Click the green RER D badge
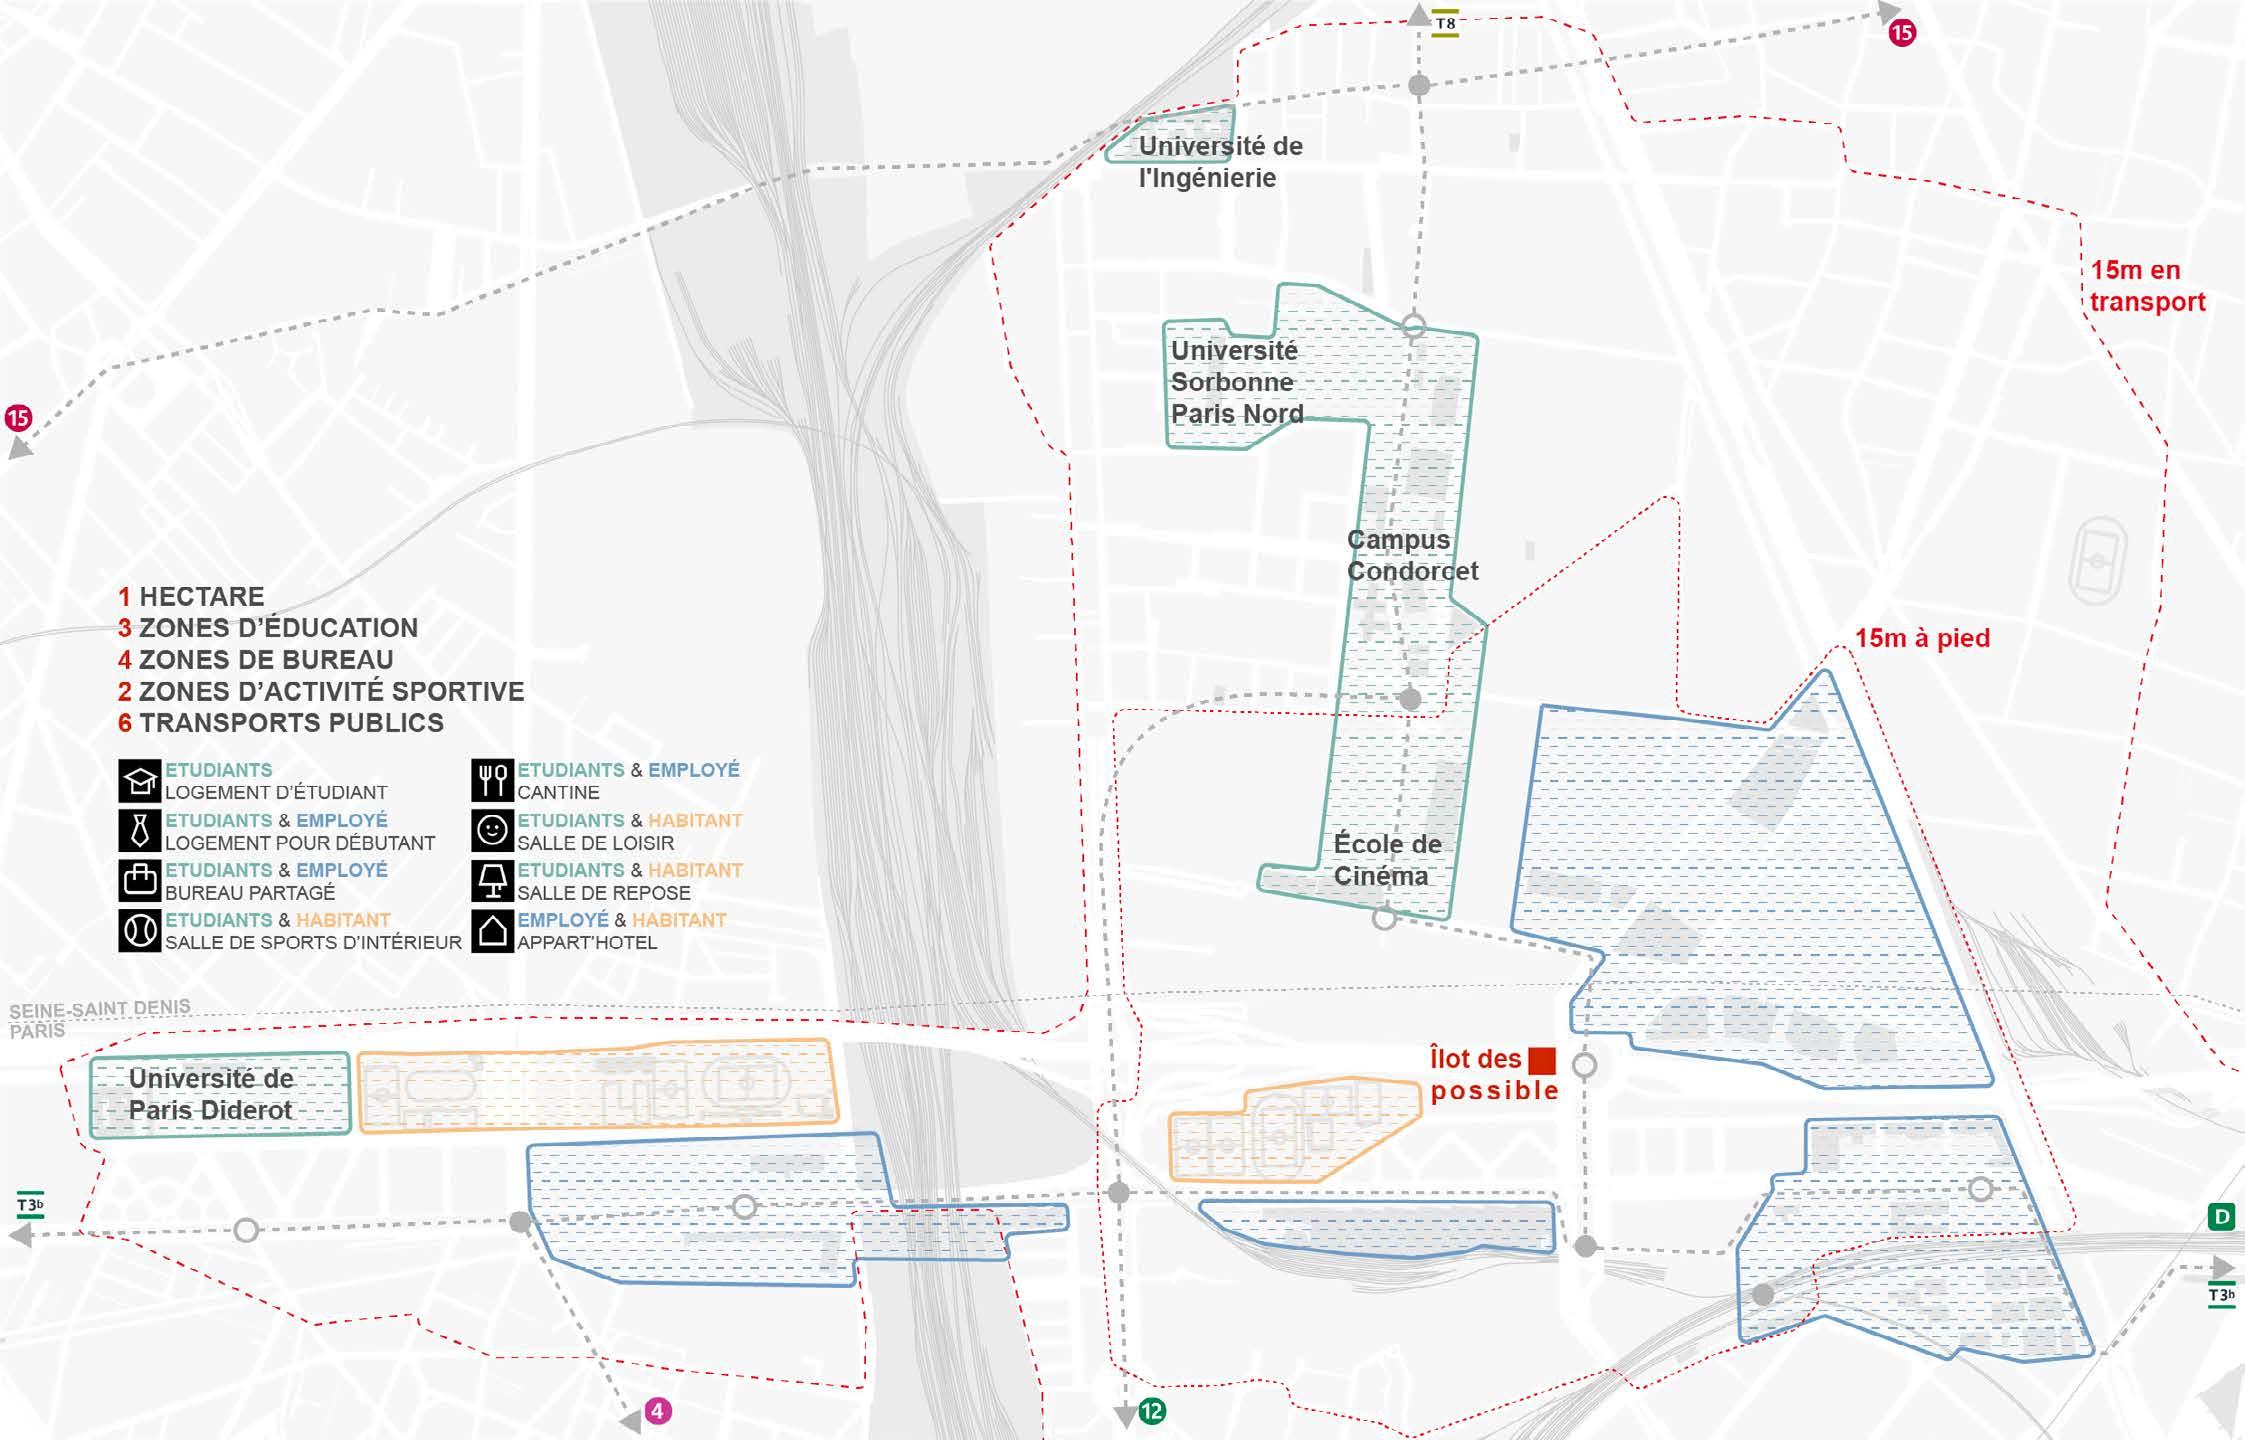The width and height of the screenshot is (2245, 1440). pyautogui.click(x=2221, y=1217)
